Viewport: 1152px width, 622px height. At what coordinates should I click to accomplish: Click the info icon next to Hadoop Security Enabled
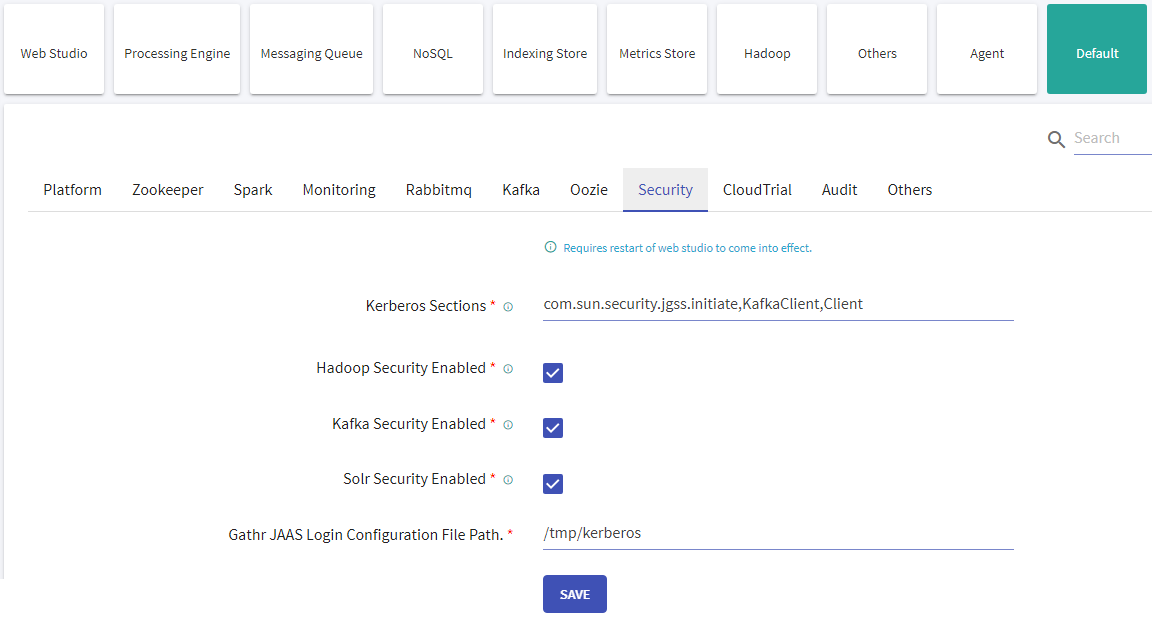click(507, 369)
